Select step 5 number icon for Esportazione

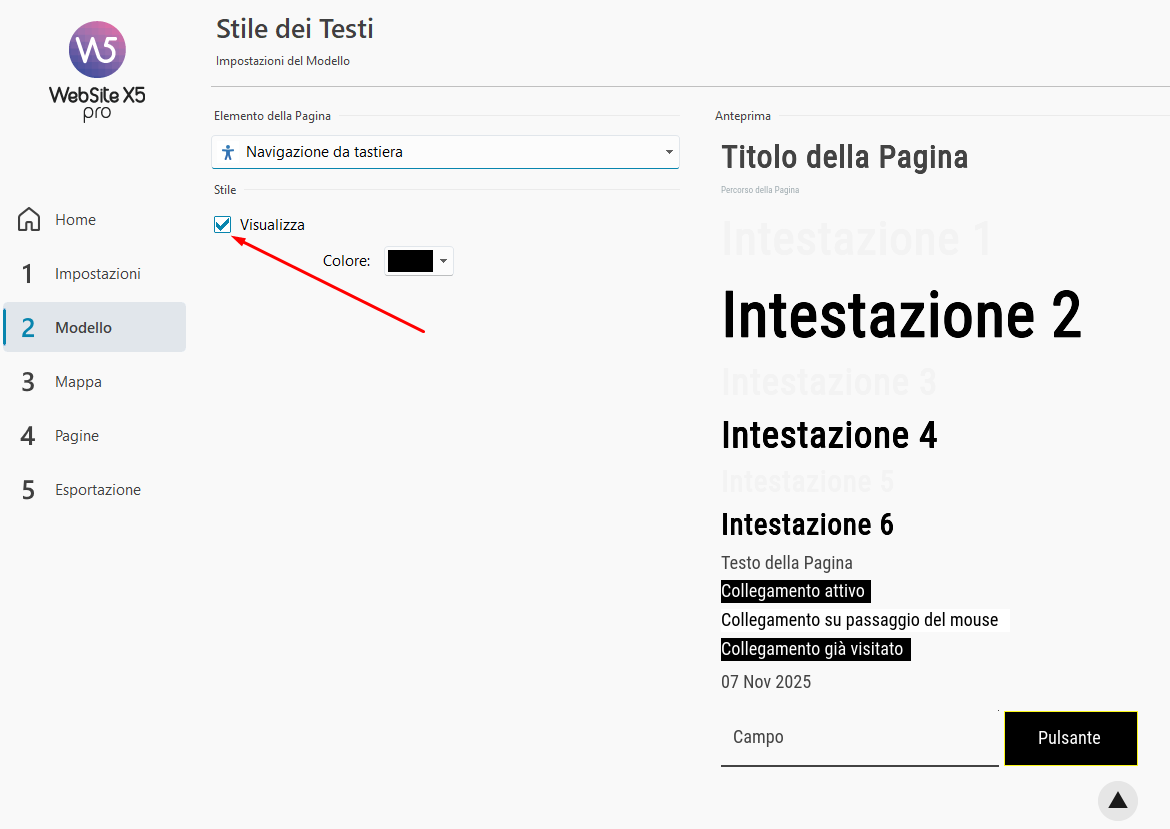click(28, 490)
